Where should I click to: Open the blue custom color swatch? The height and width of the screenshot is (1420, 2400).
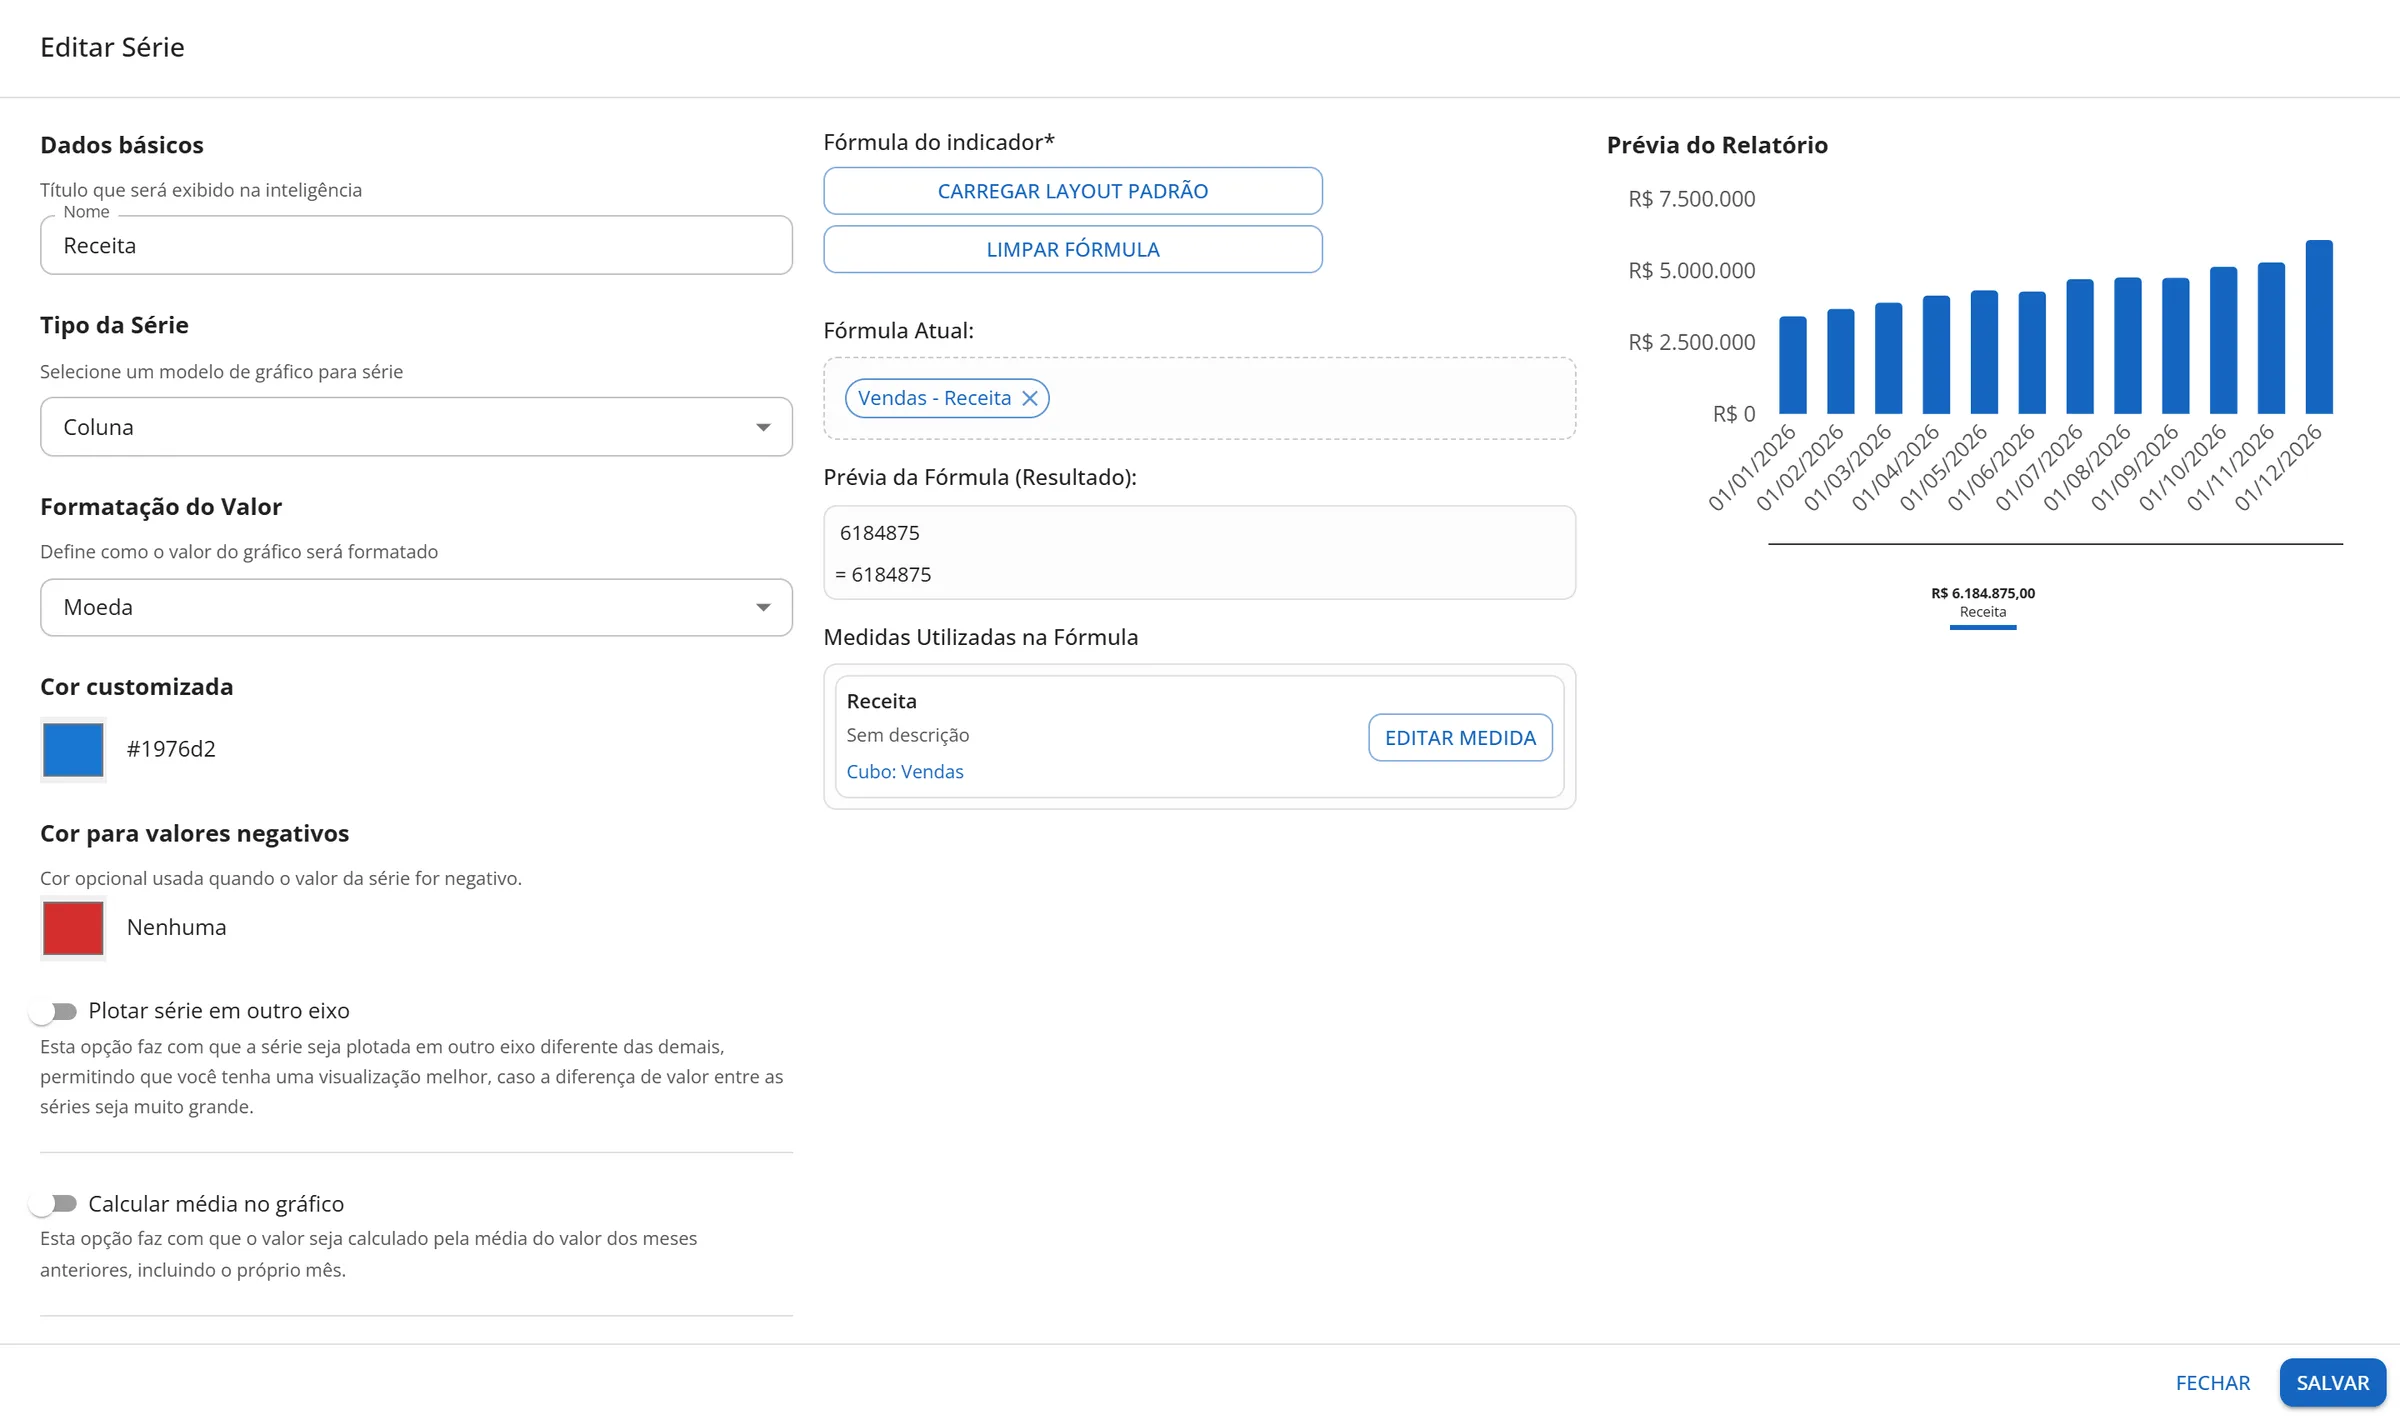pos(73,749)
